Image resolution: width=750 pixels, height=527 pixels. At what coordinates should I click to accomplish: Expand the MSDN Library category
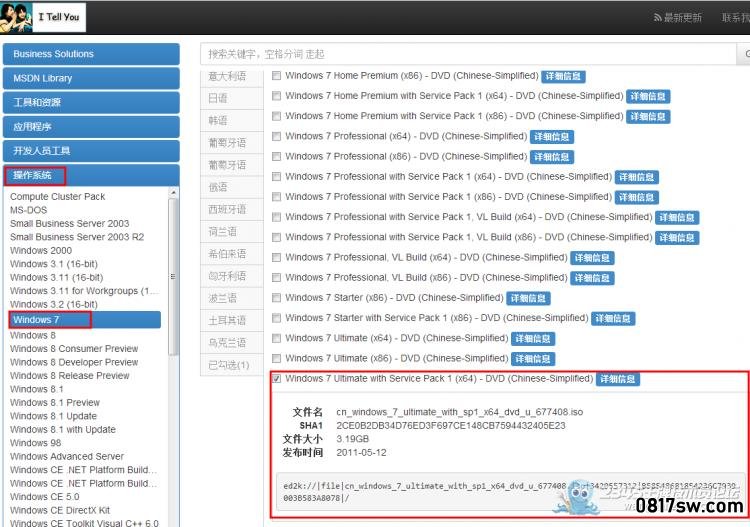pyautogui.click(x=91, y=78)
